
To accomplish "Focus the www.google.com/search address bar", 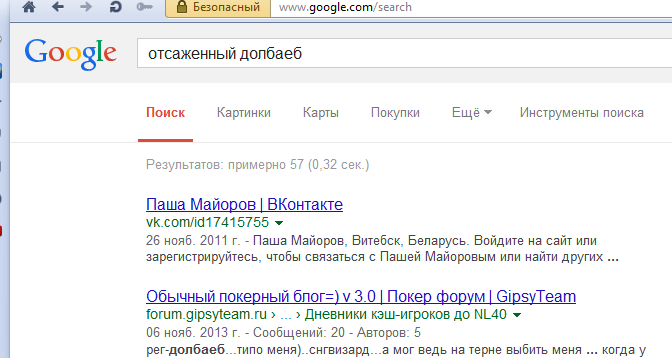I will coord(471,7).
